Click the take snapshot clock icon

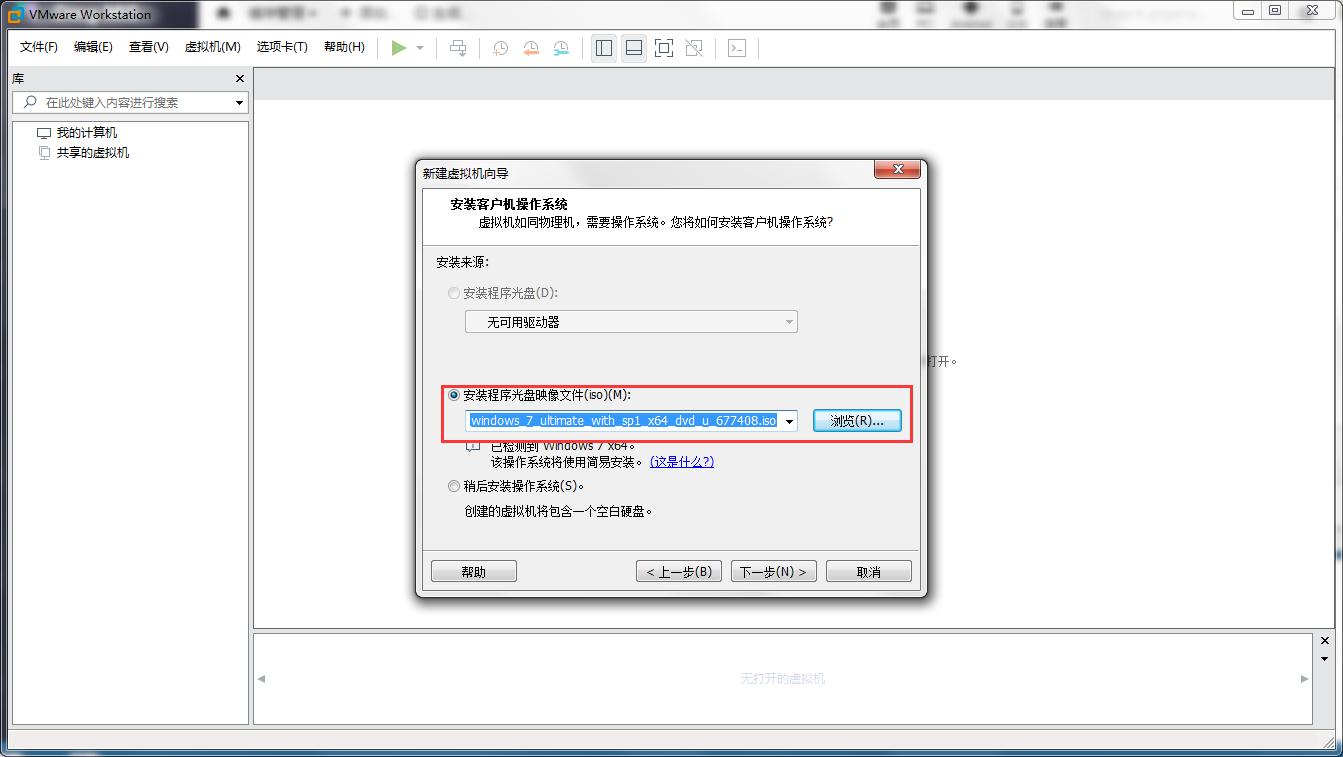[x=500, y=48]
